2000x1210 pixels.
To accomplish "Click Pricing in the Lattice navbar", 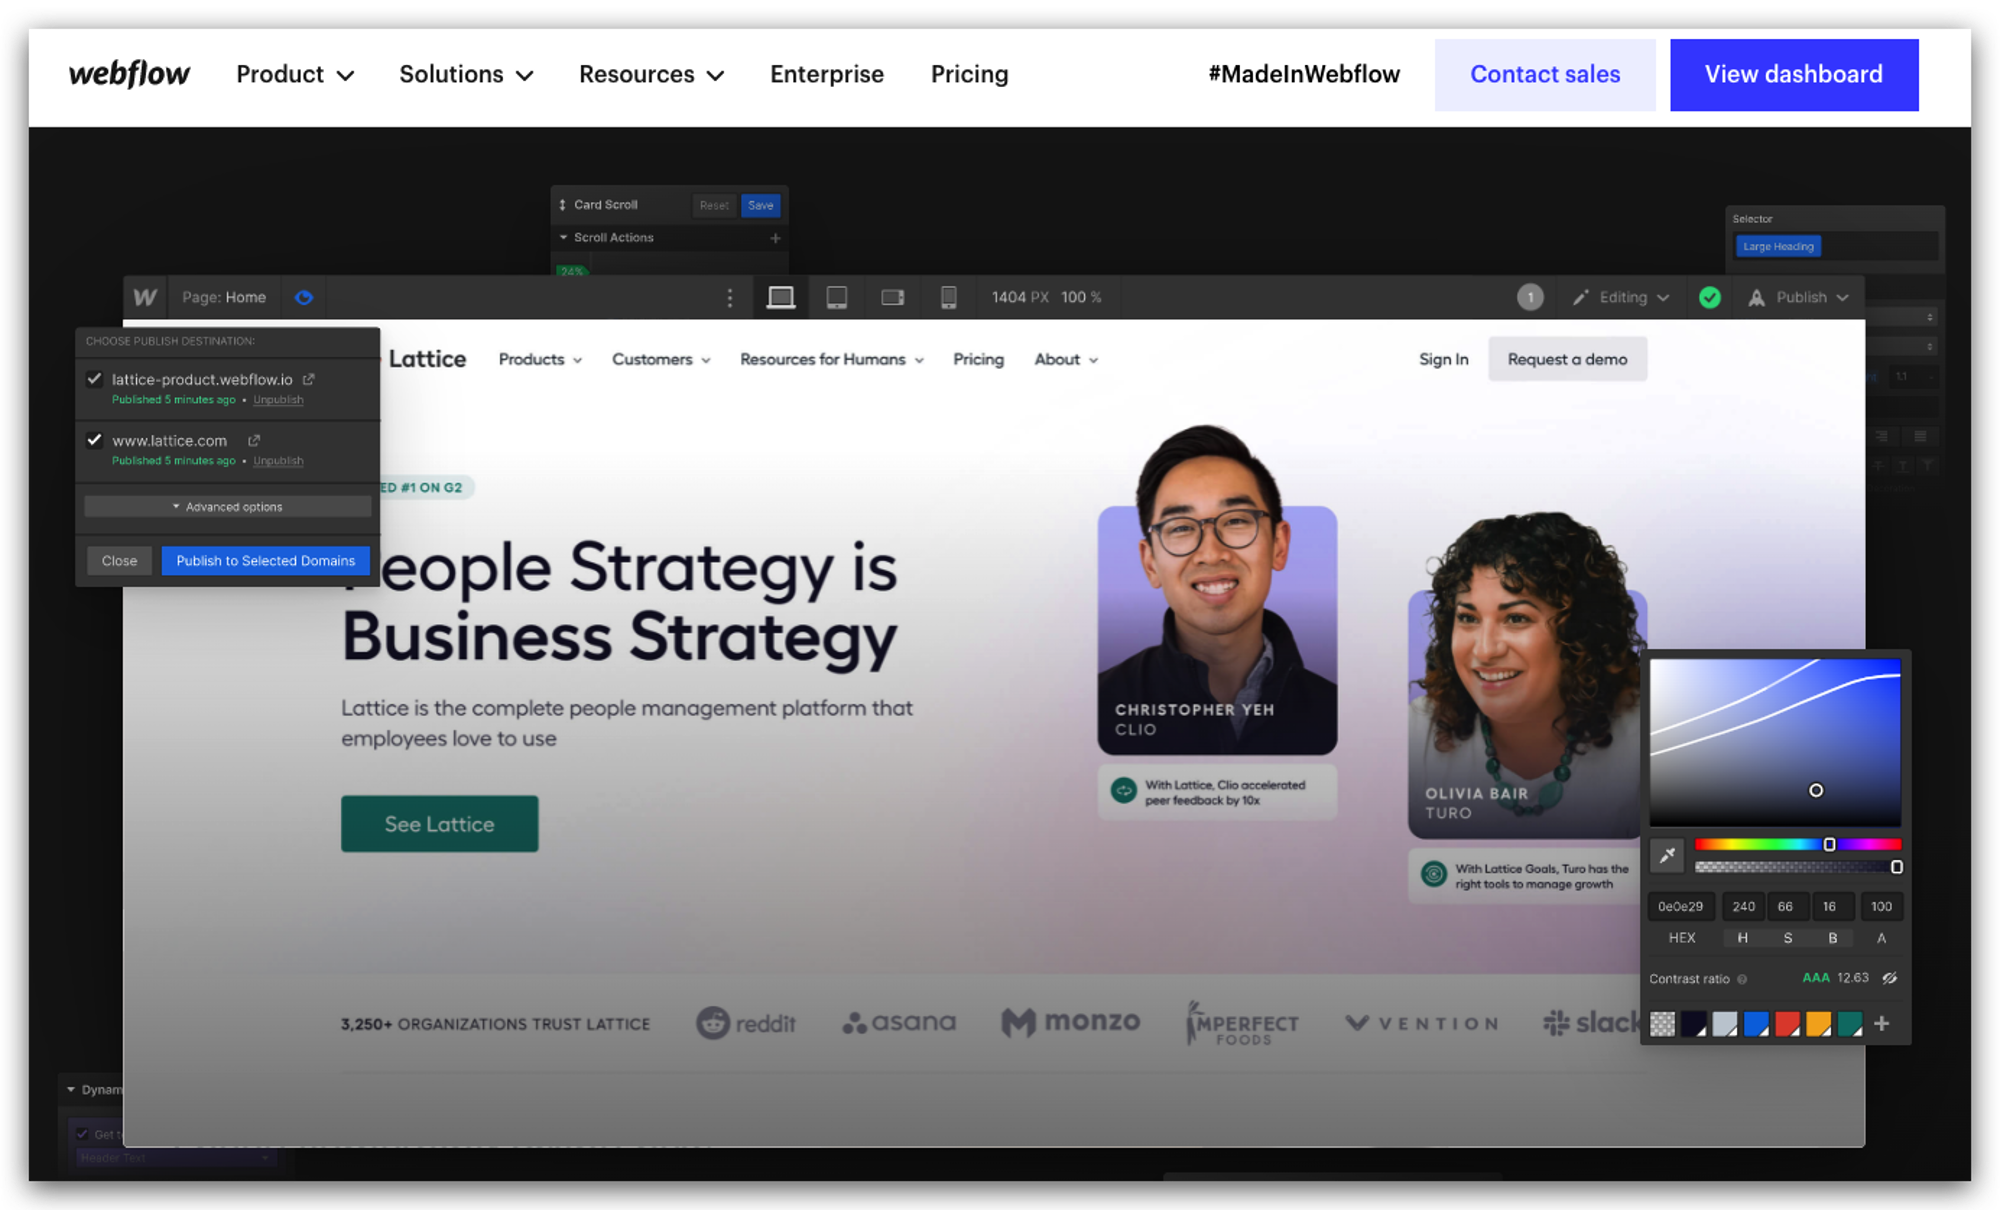I will click(978, 359).
